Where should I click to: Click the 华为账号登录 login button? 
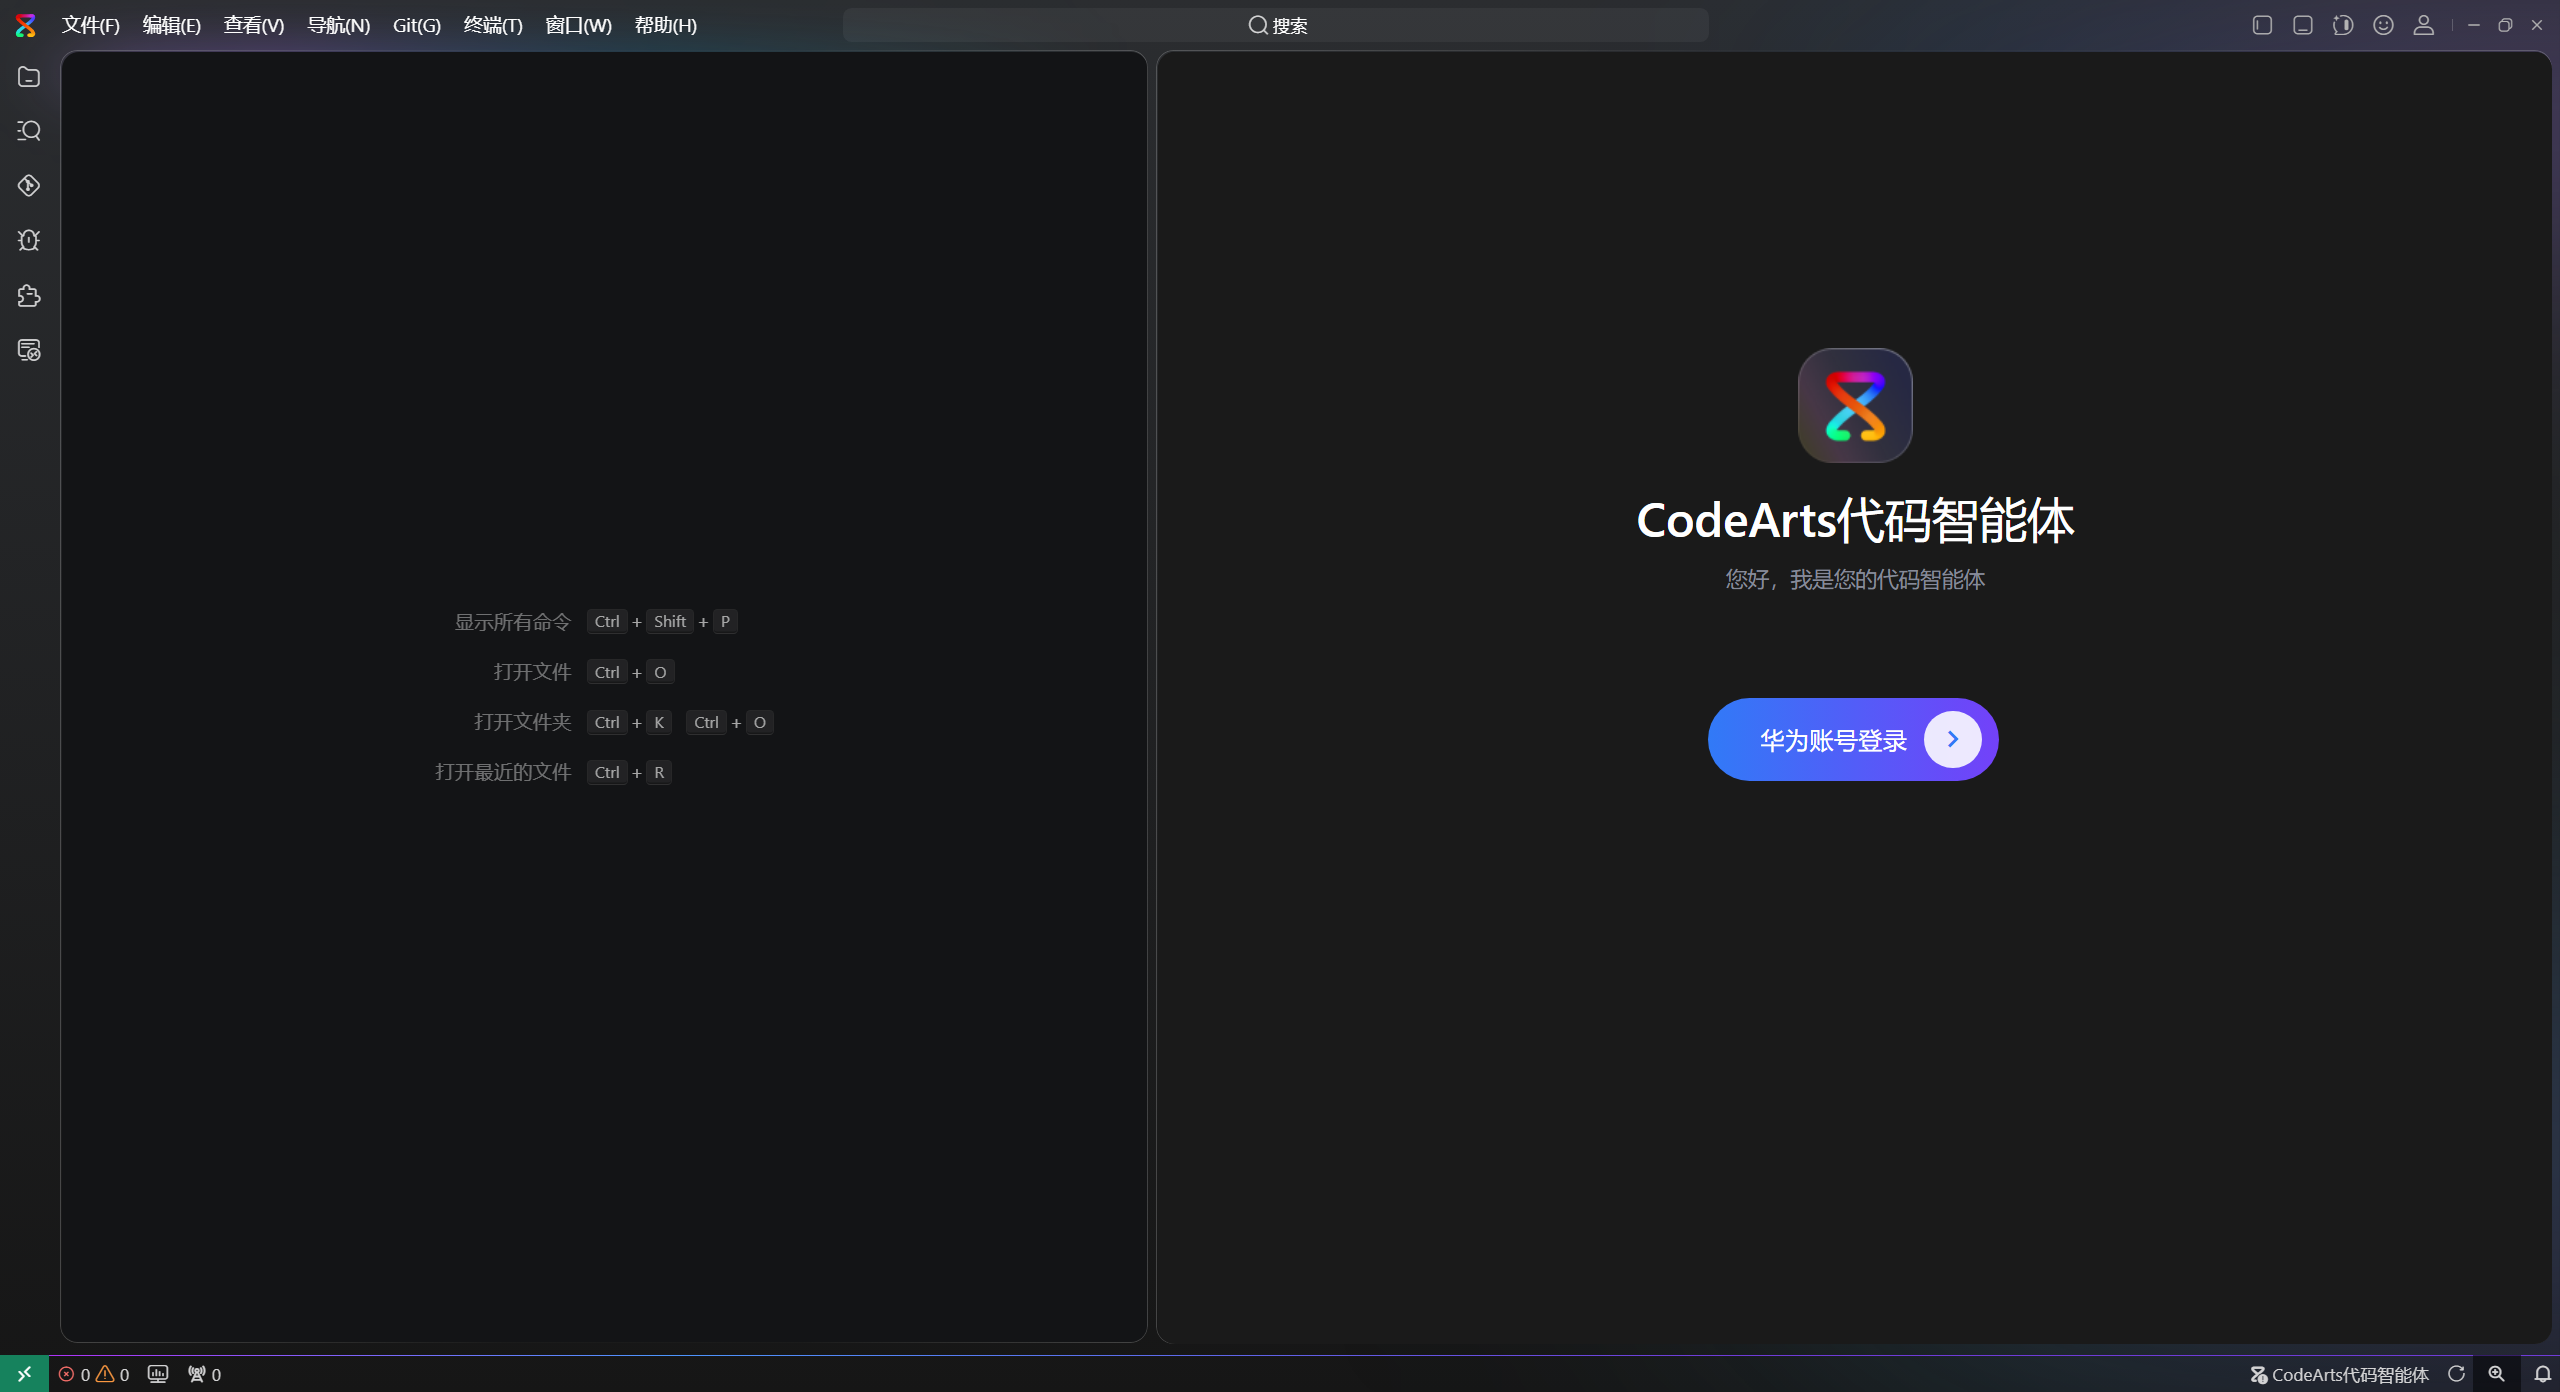point(1852,740)
